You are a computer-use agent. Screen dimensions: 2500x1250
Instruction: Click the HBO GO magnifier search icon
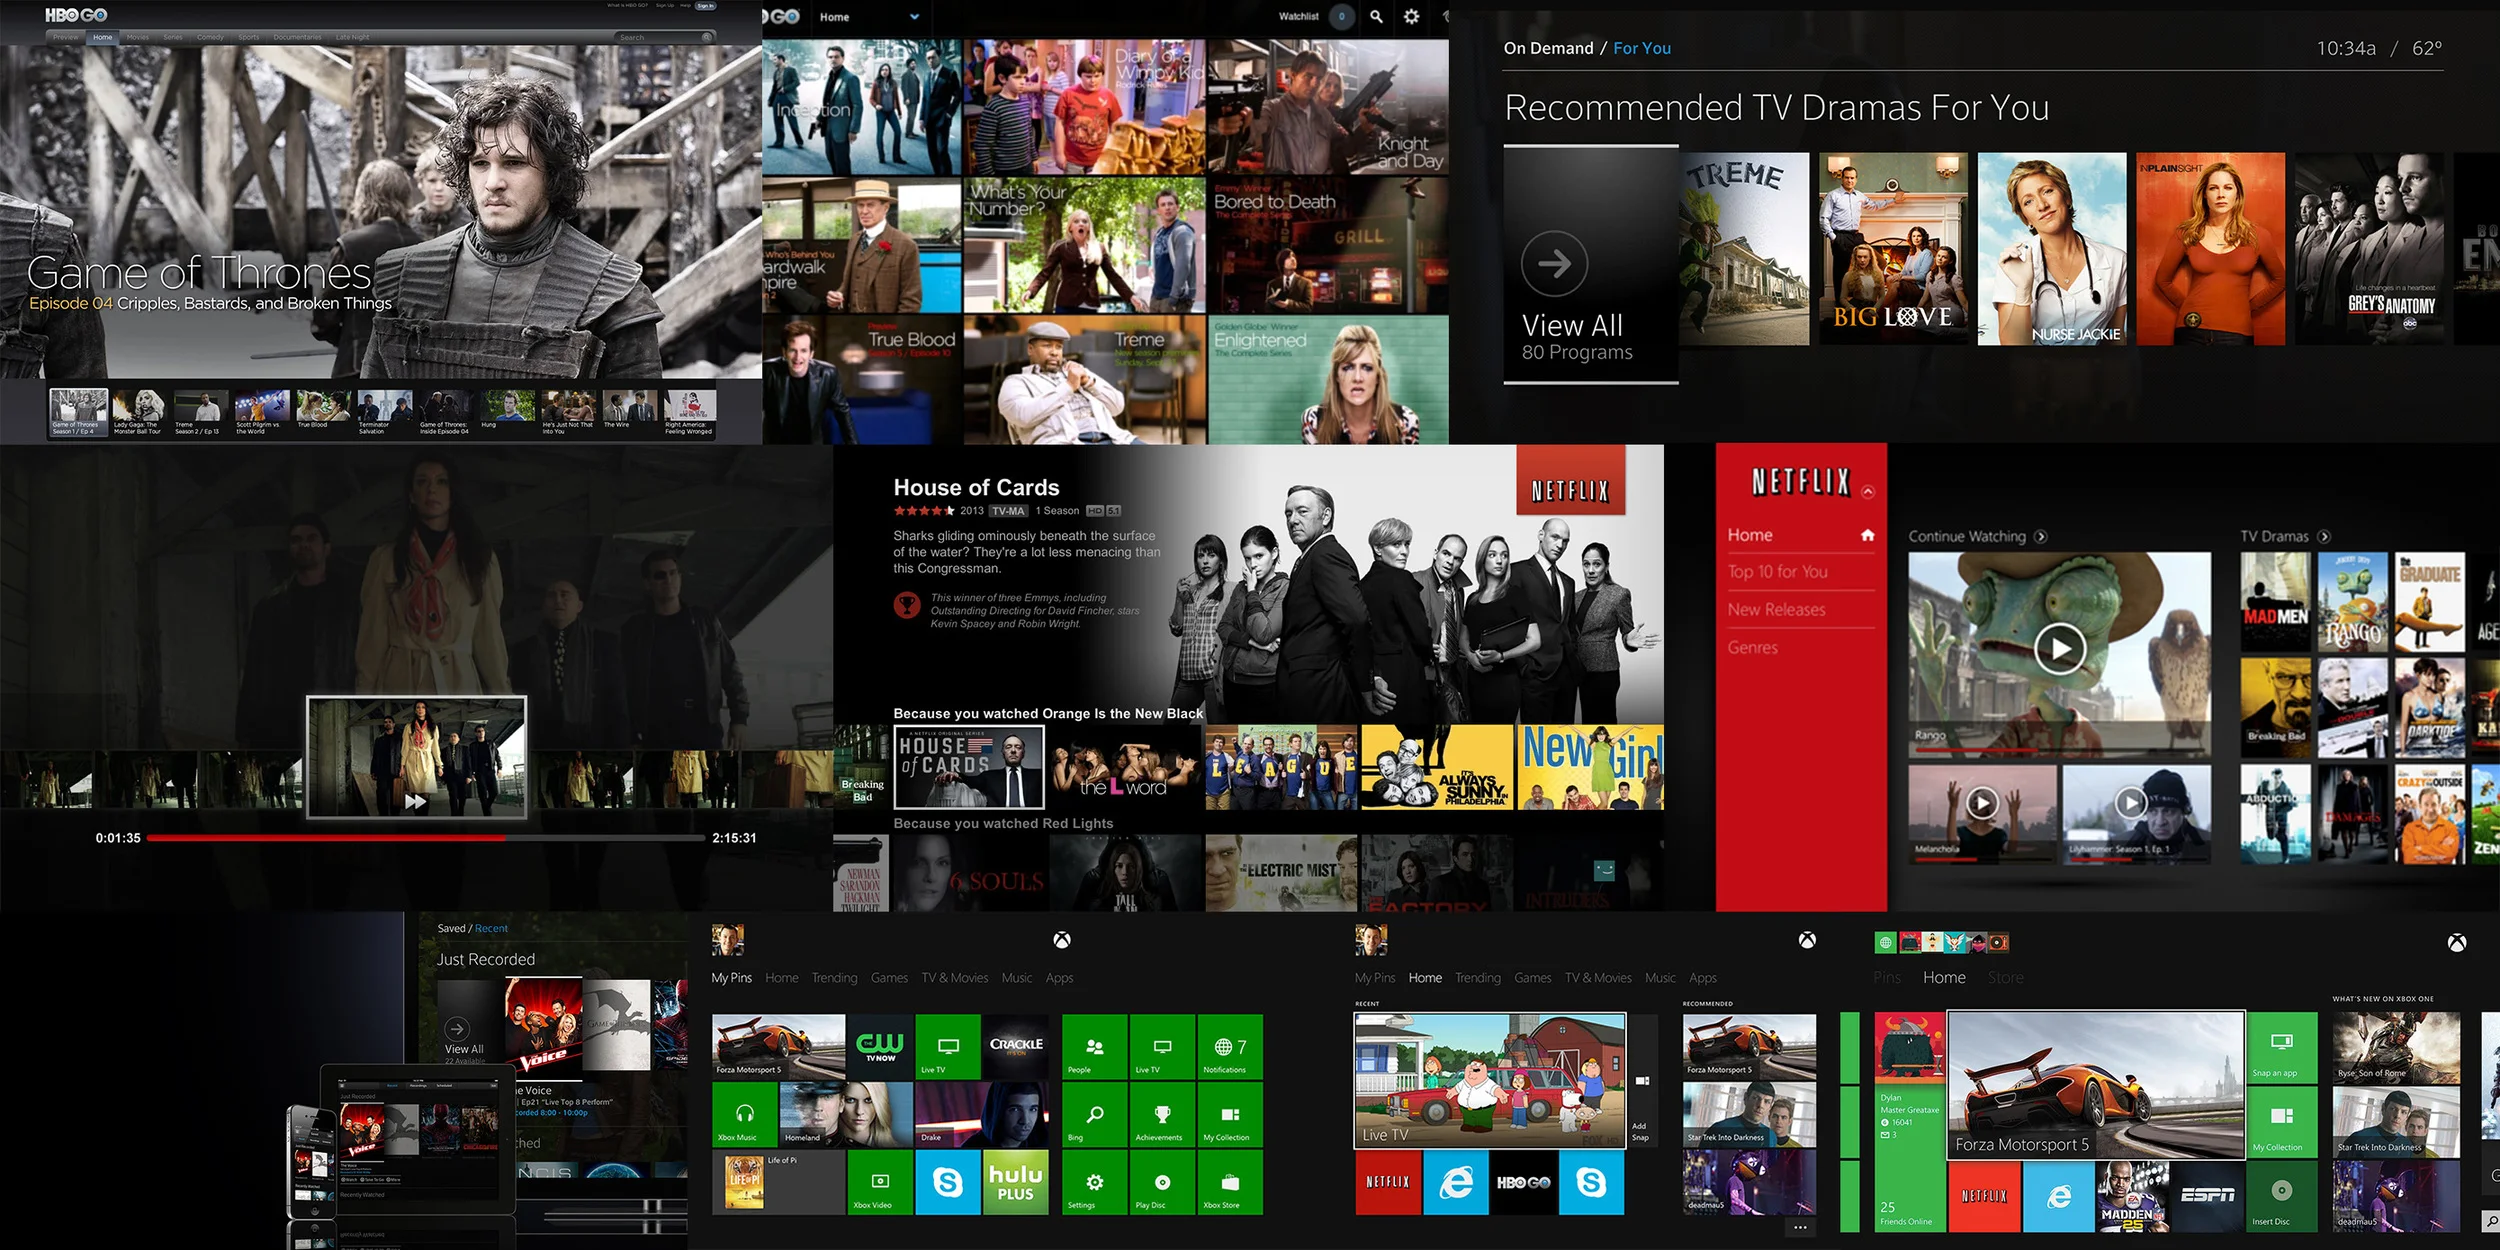click(x=1376, y=17)
